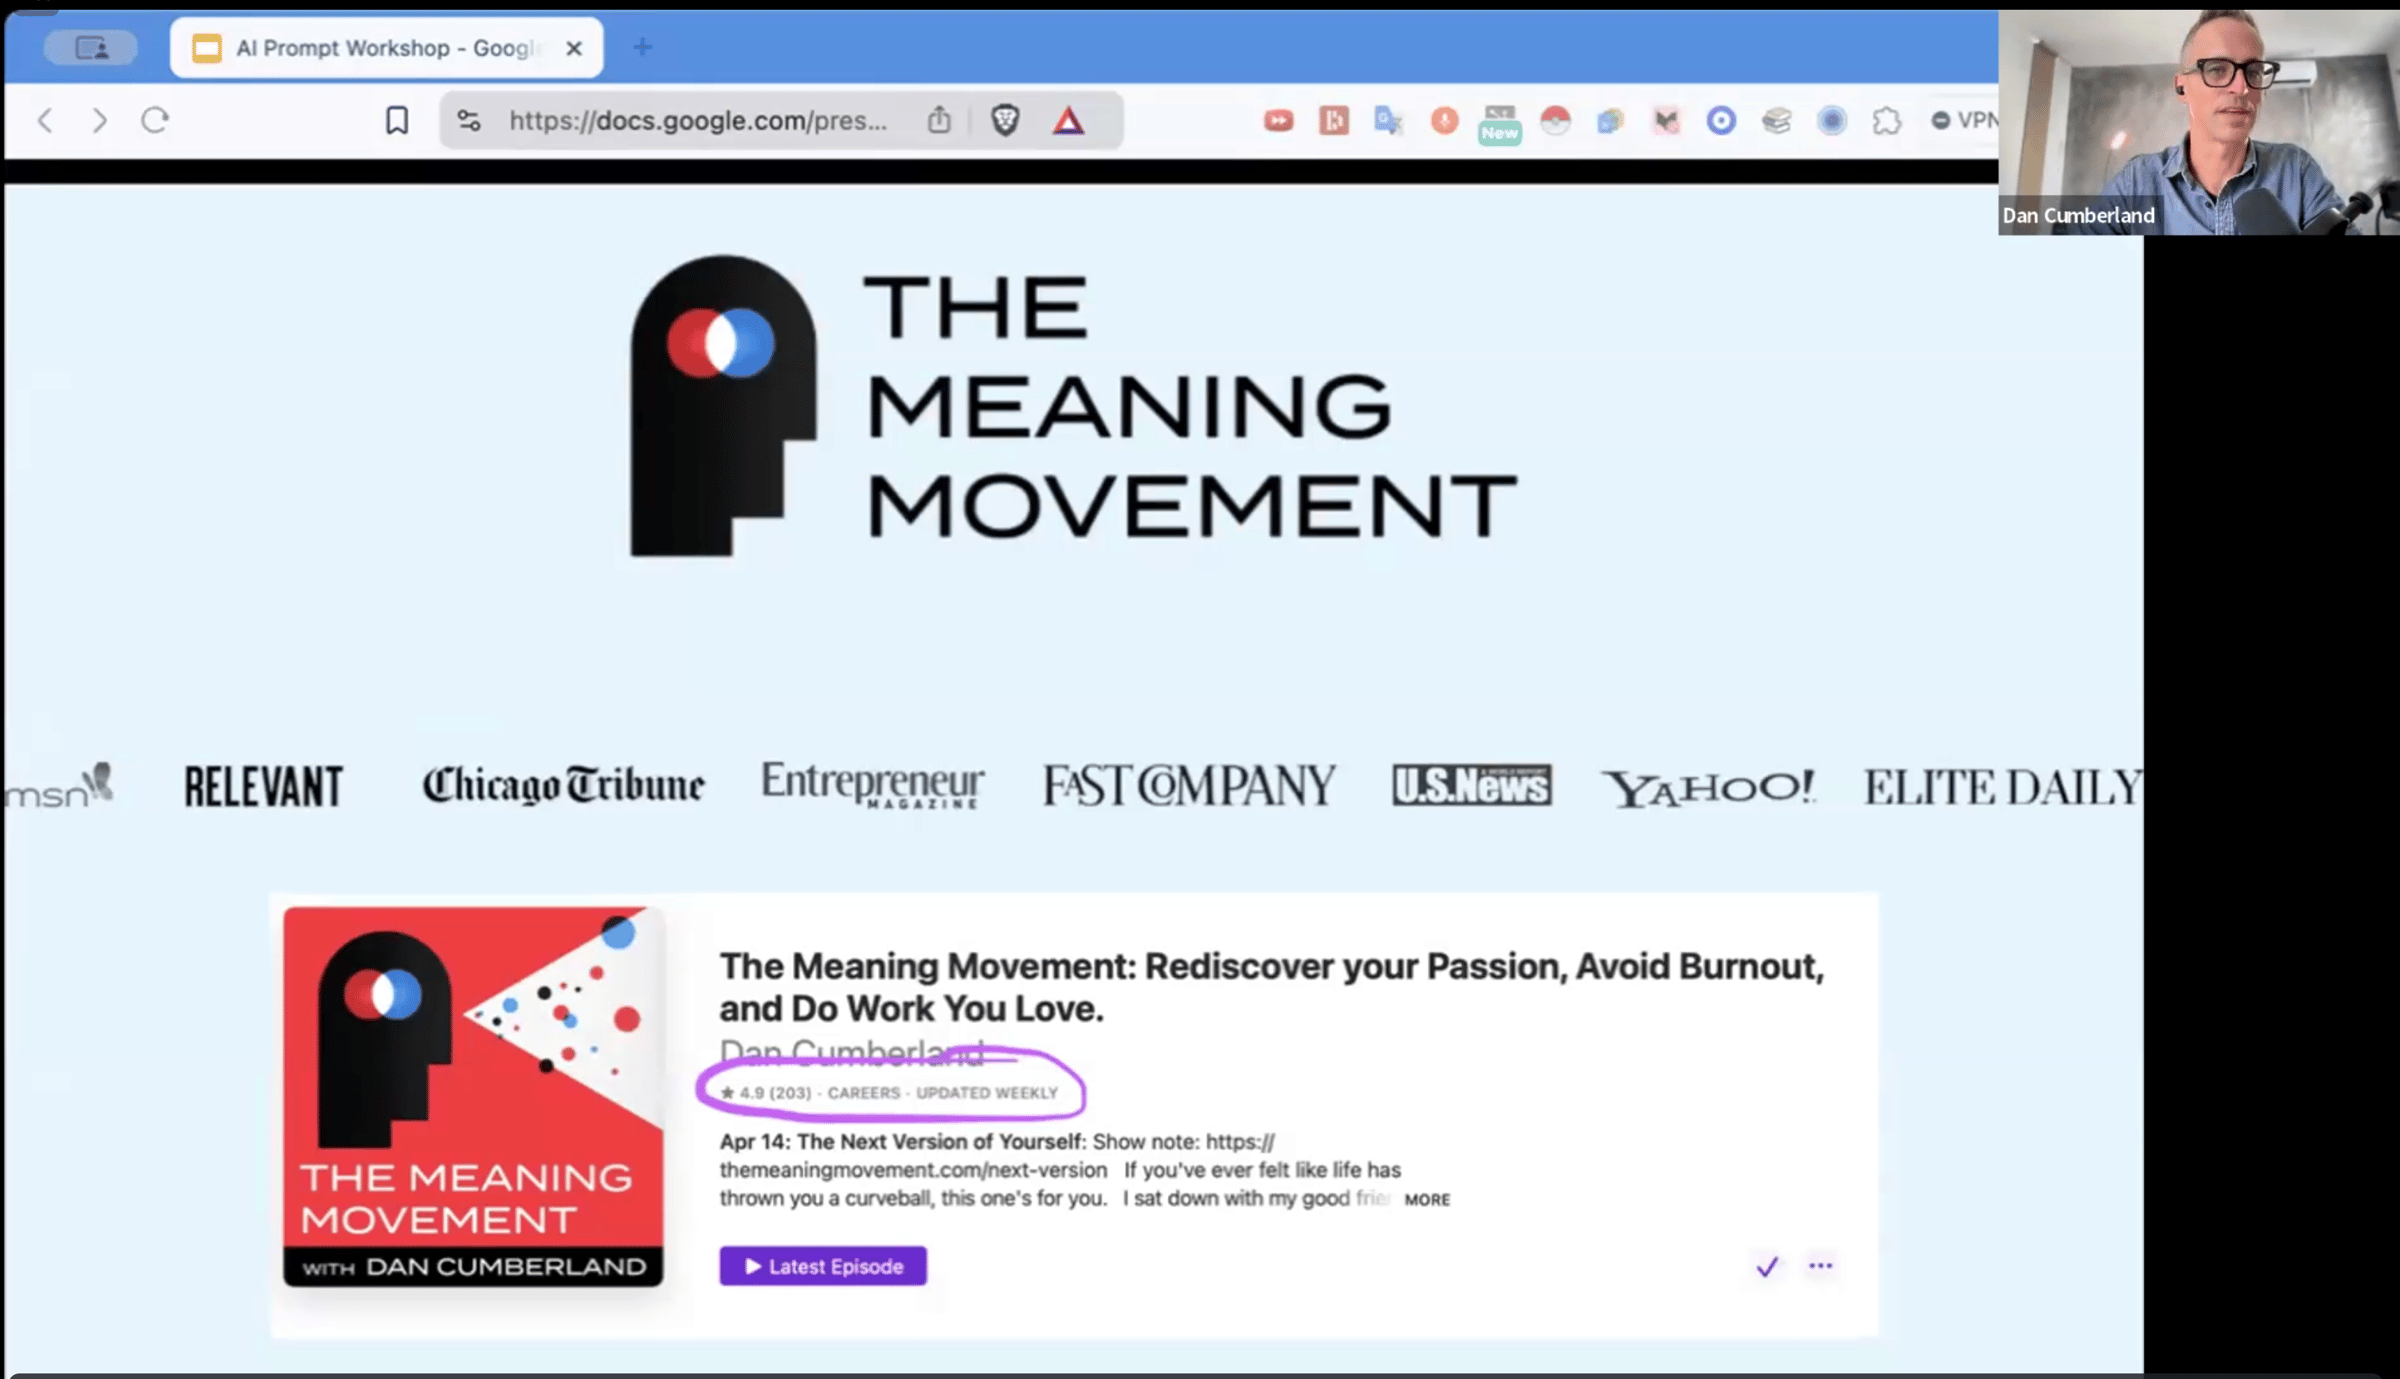Click the 4.9 (203) rating text
Image resolution: width=2400 pixels, height=1379 pixels.
[x=767, y=1093]
